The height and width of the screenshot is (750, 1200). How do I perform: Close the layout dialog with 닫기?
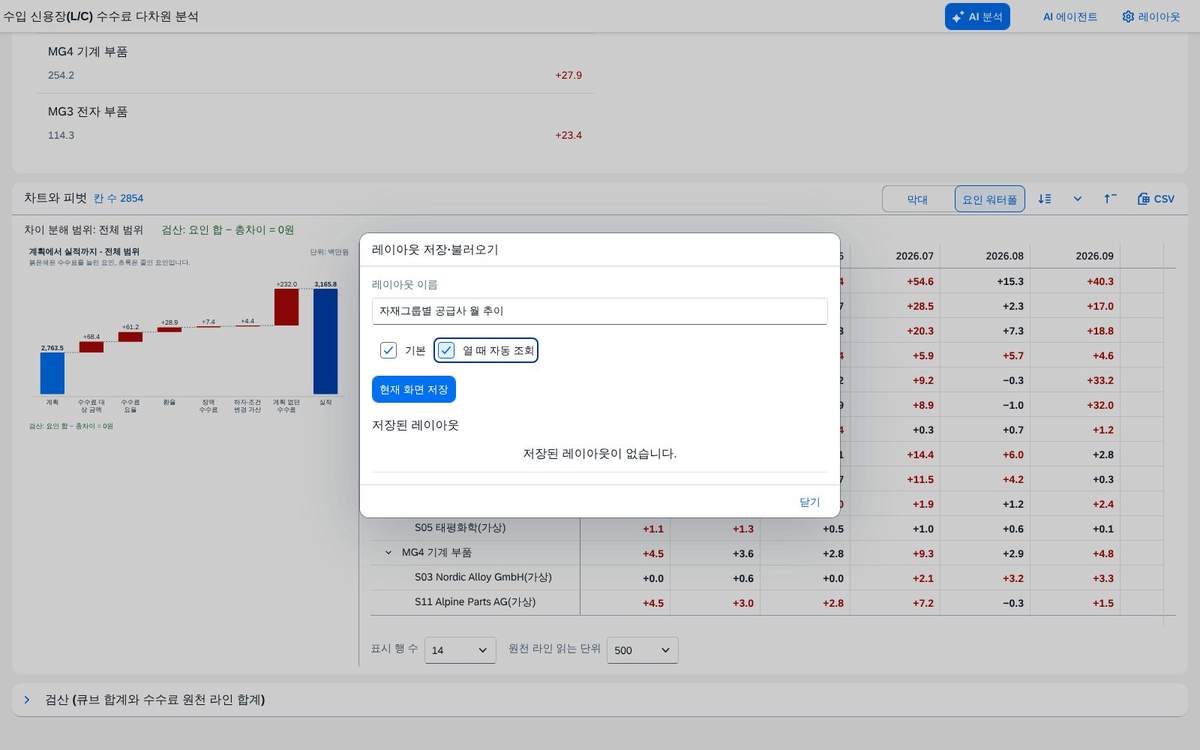[810, 502]
